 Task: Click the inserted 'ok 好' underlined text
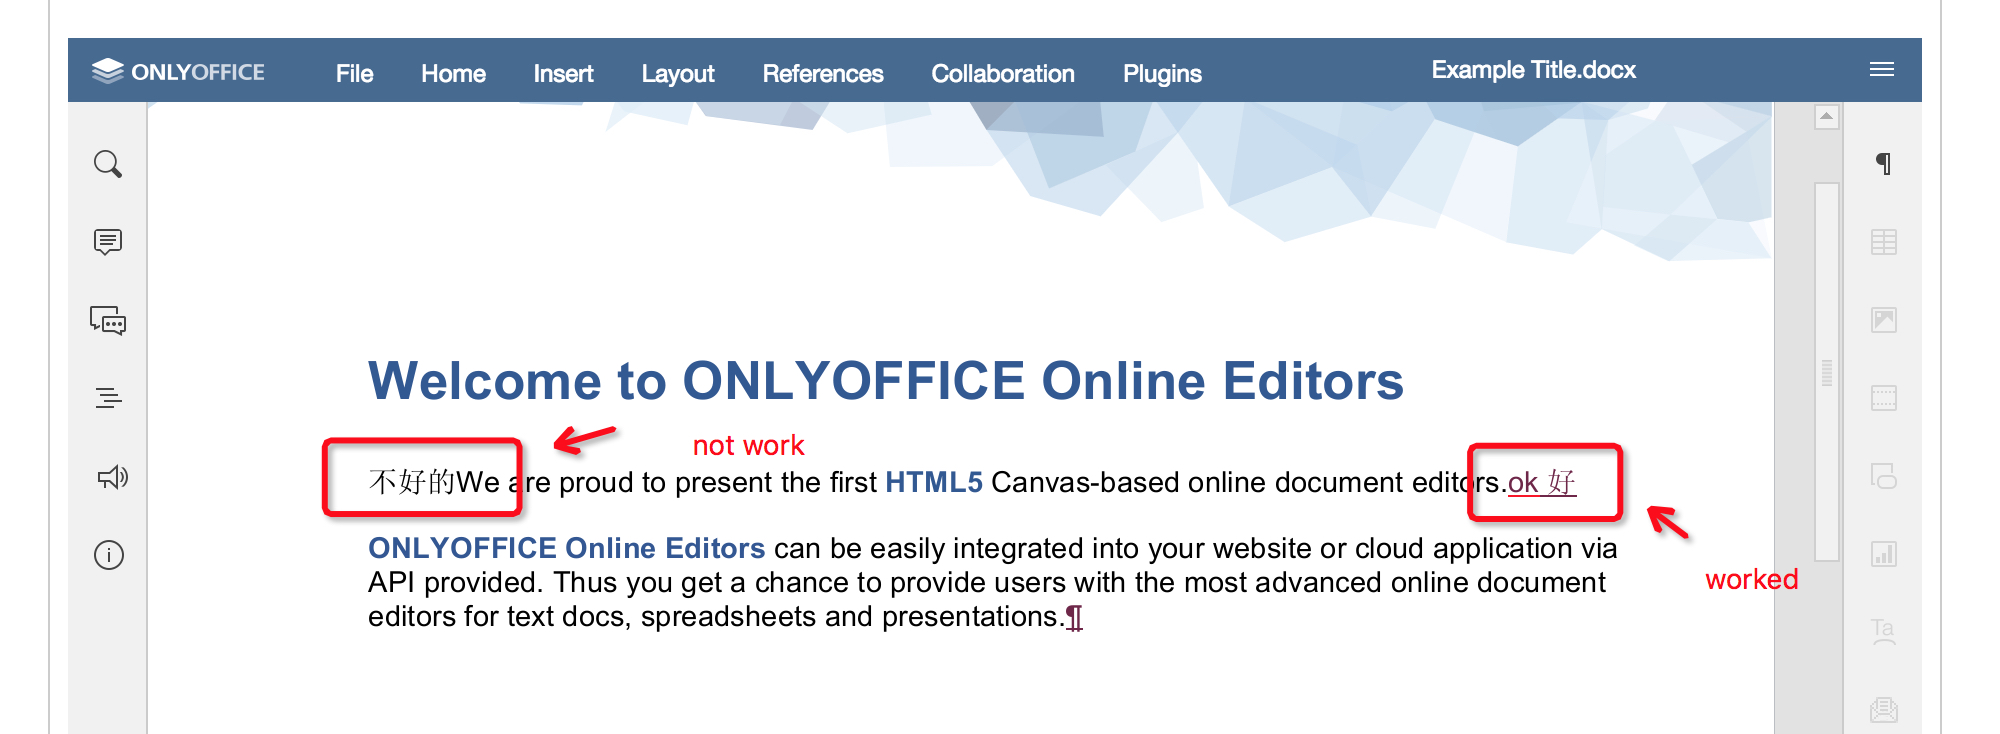pyautogui.click(x=1541, y=482)
